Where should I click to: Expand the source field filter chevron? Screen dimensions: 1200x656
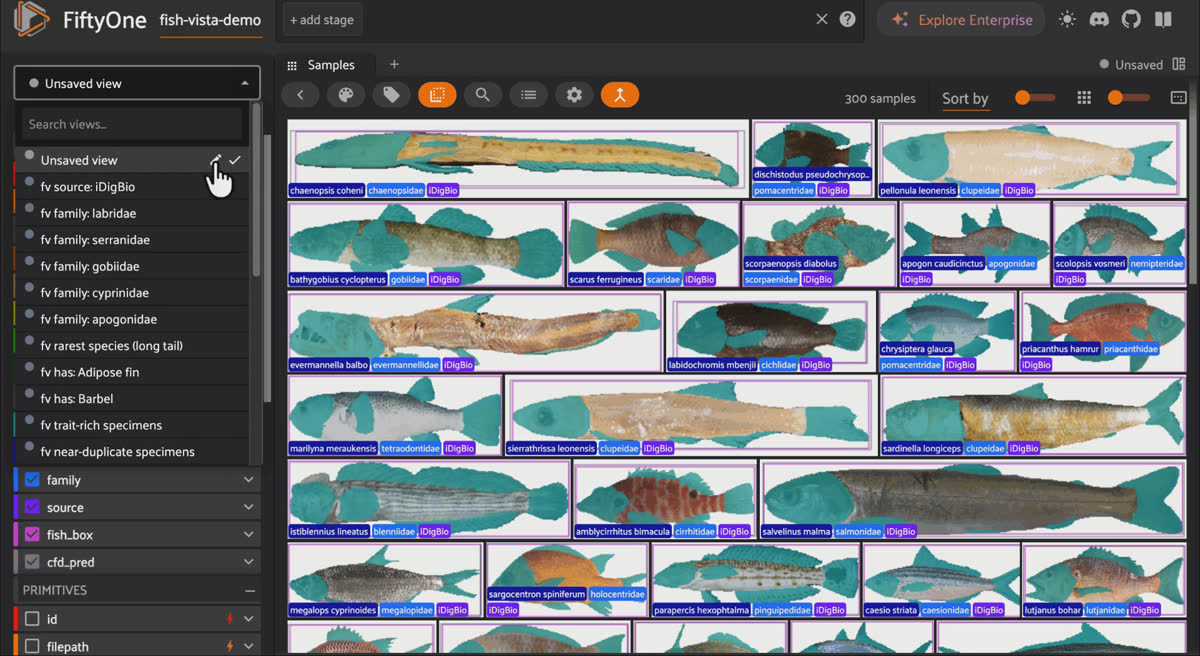(x=248, y=507)
